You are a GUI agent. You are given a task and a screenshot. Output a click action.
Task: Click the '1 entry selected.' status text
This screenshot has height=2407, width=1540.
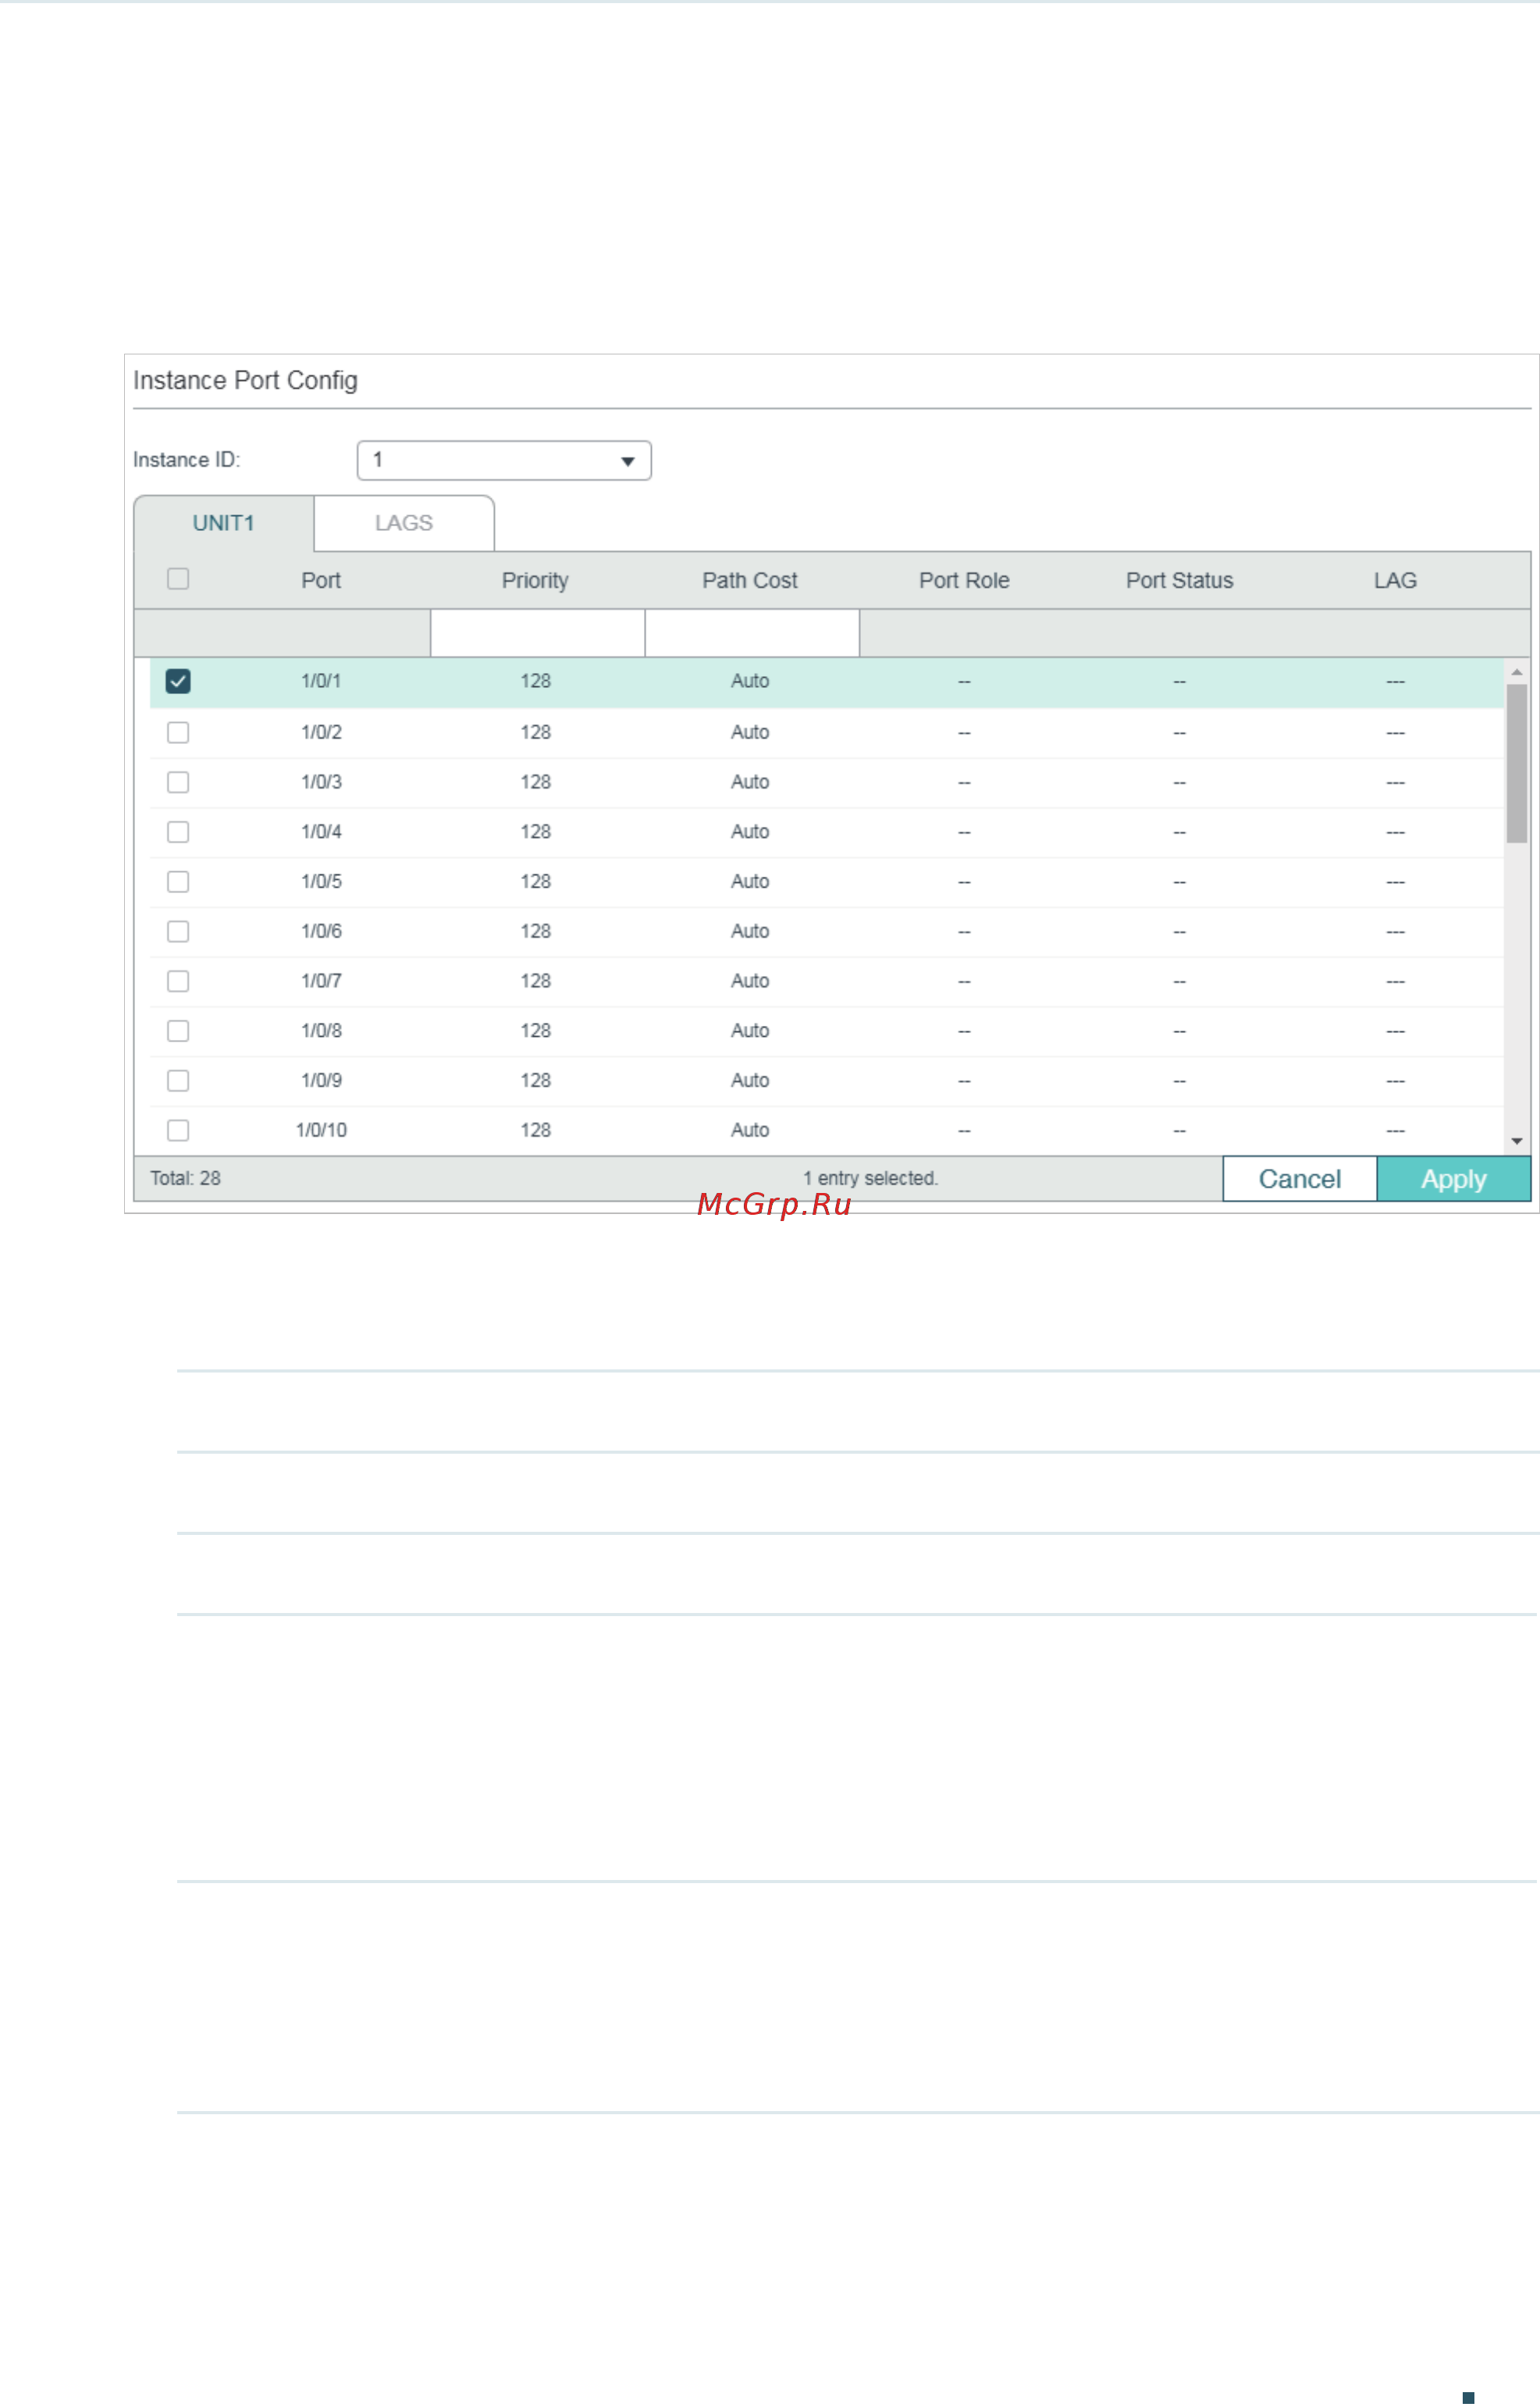[871, 1179]
